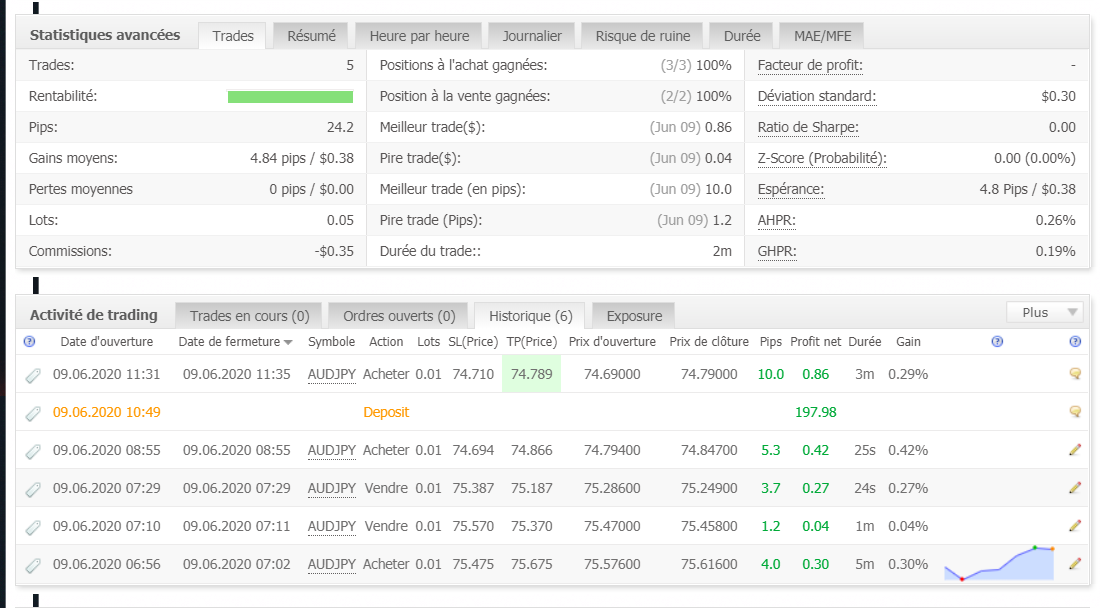Viewport: 1100px width, 608px height.
Task: Click the green Rentabilité bar
Action: coord(290,97)
